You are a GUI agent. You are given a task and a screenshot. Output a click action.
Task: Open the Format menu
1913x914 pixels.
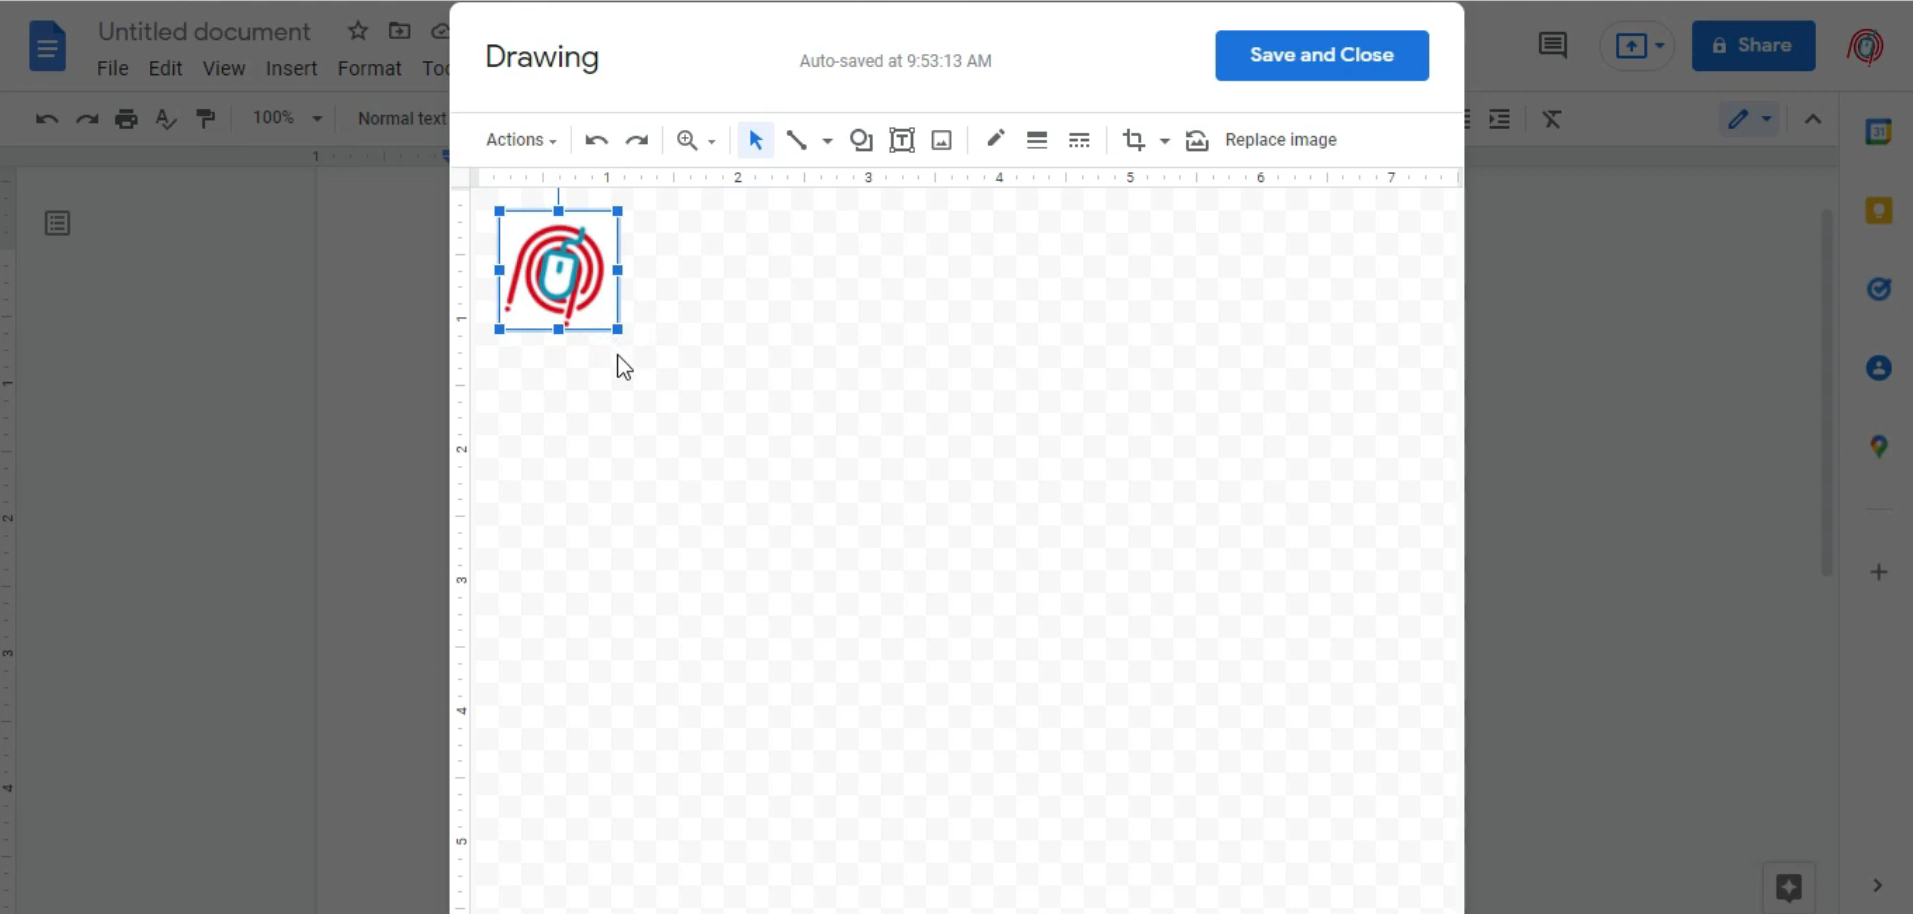point(369,68)
